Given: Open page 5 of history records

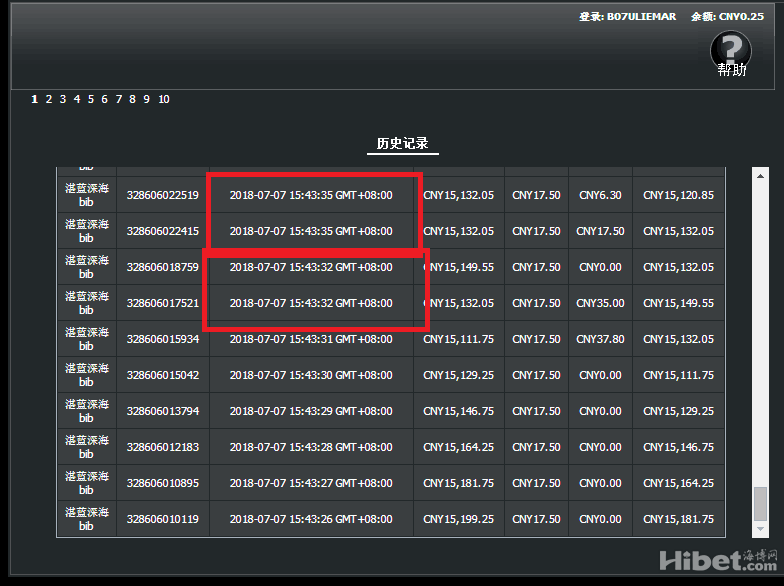Looking at the screenshot, I should pyautogui.click(x=90, y=99).
